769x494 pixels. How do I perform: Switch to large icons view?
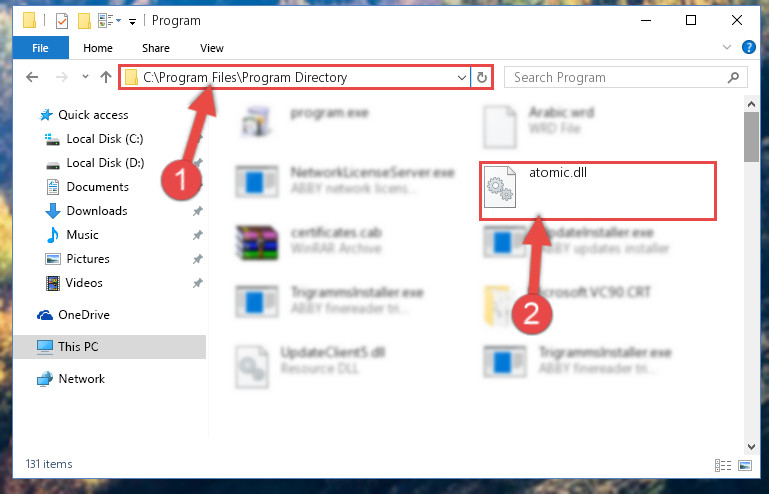pos(745,465)
